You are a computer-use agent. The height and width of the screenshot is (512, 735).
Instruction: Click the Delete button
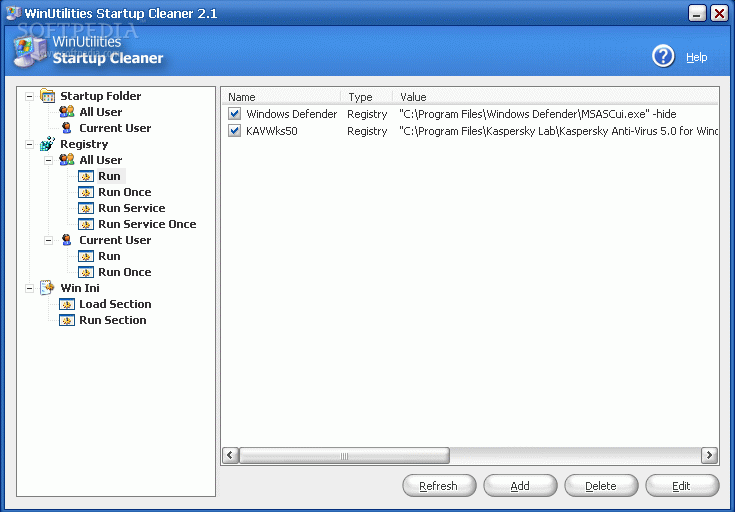(x=601, y=486)
